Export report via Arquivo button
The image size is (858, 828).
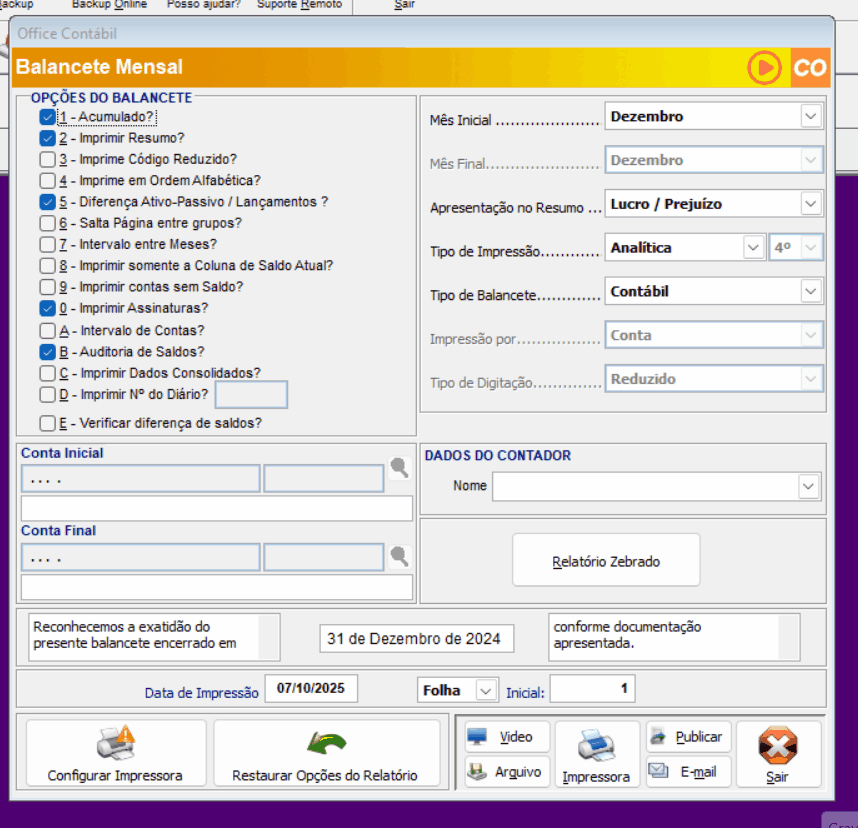507,772
